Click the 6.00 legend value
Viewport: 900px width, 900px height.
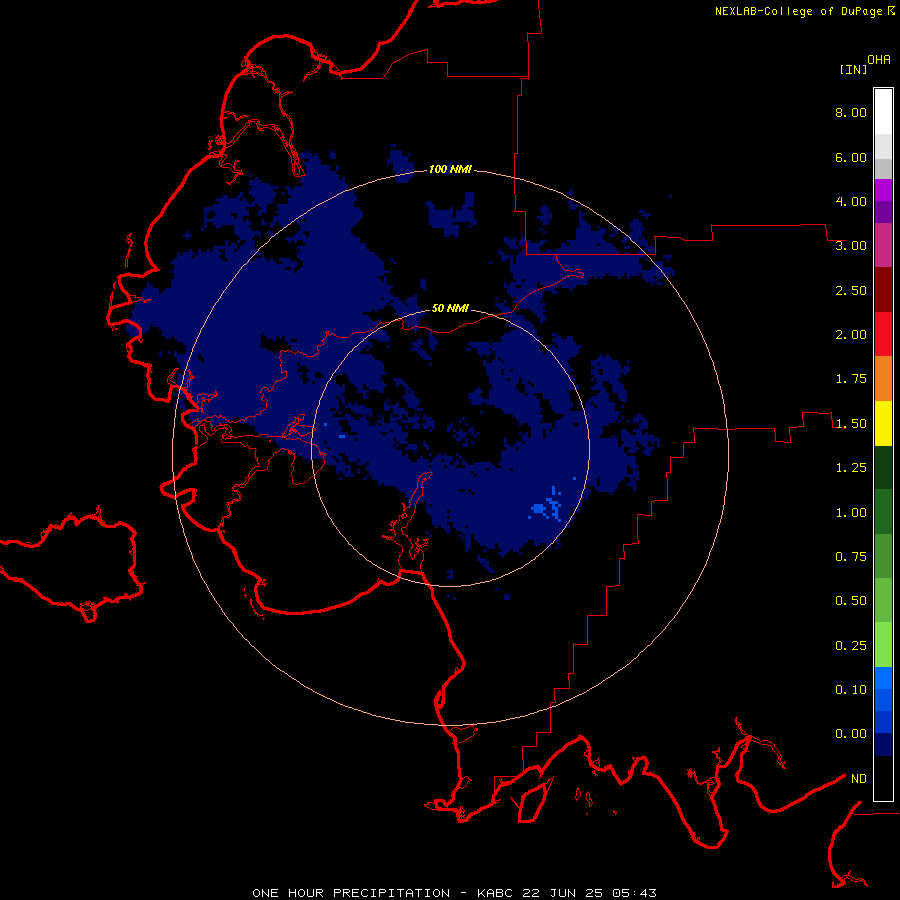(x=851, y=157)
